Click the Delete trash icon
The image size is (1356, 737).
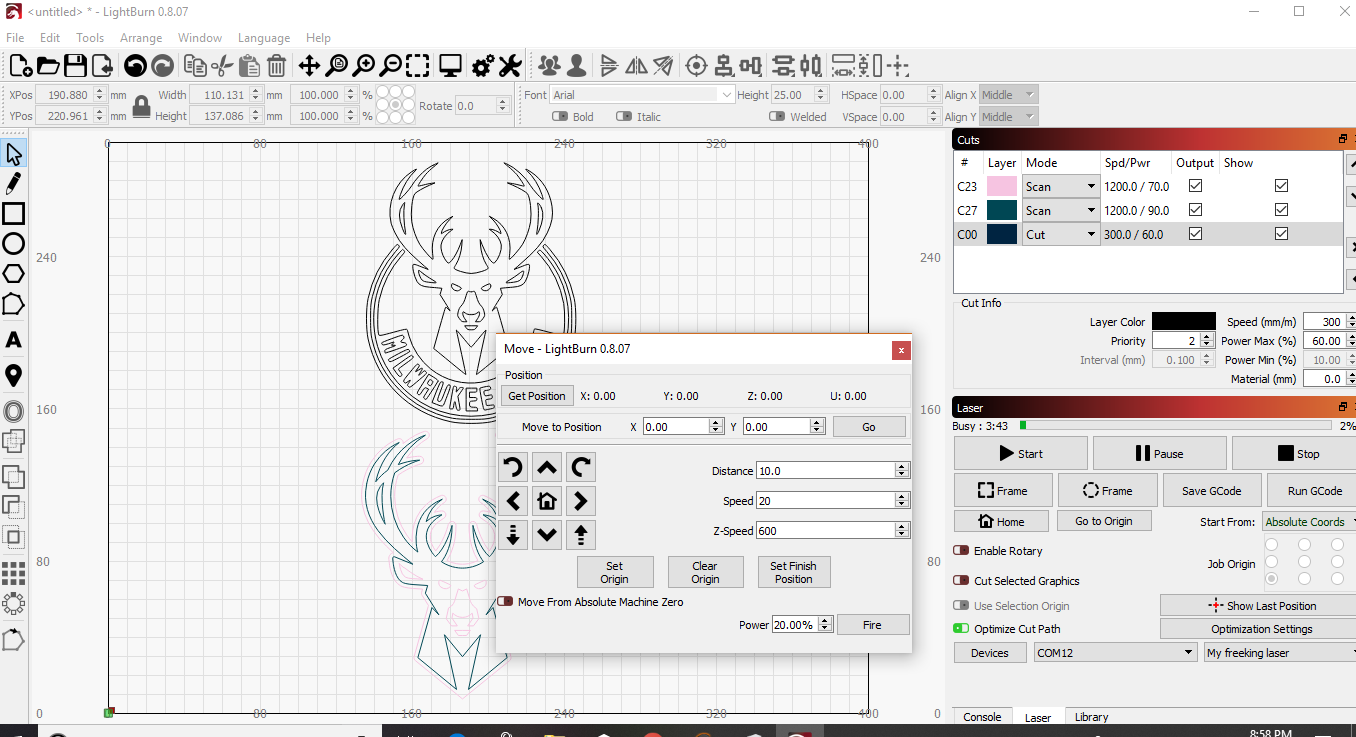click(277, 66)
